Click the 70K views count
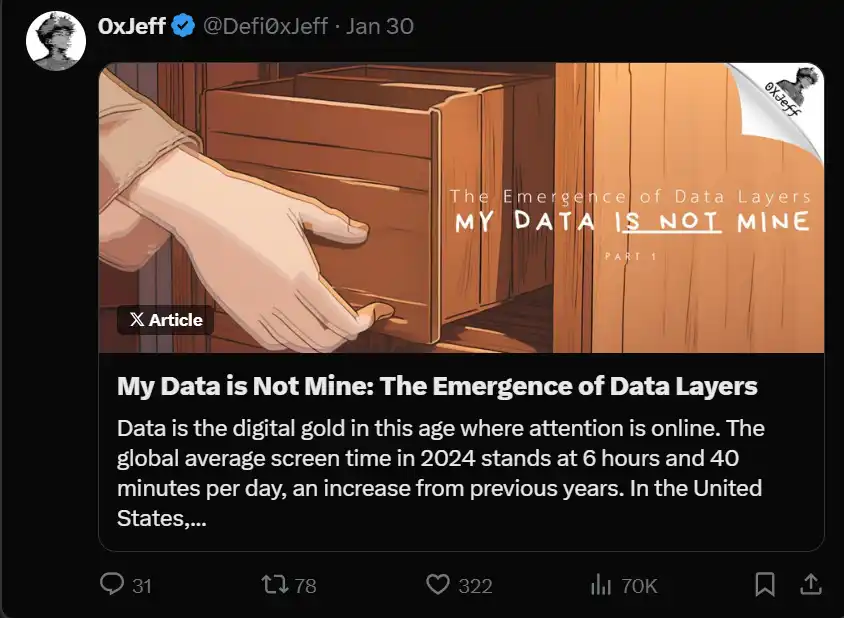Viewport: 844px width, 618px height. (639, 586)
